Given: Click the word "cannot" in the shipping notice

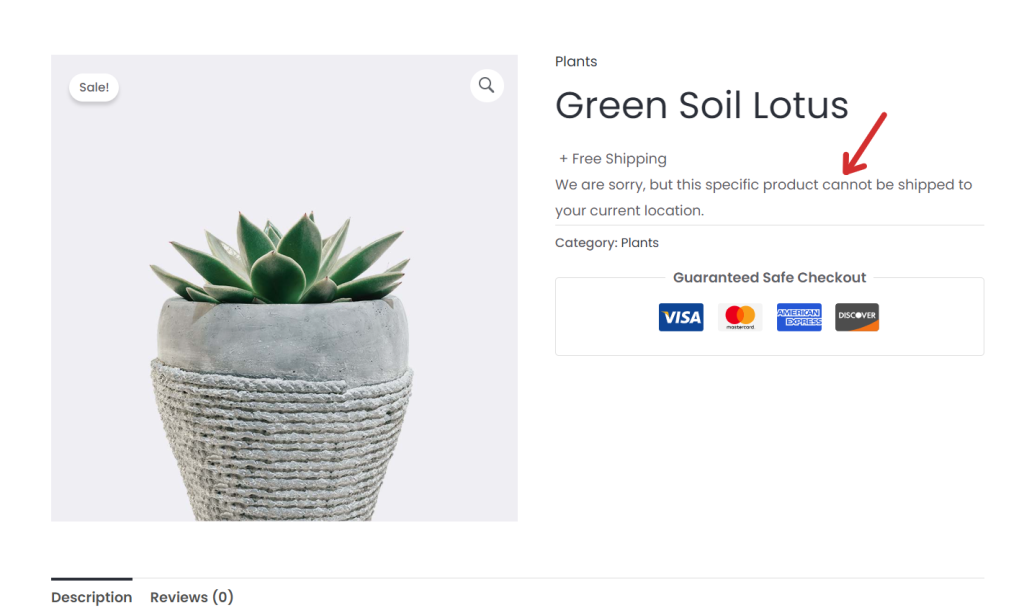Looking at the screenshot, I should pyautogui.click(x=847, y=185).
